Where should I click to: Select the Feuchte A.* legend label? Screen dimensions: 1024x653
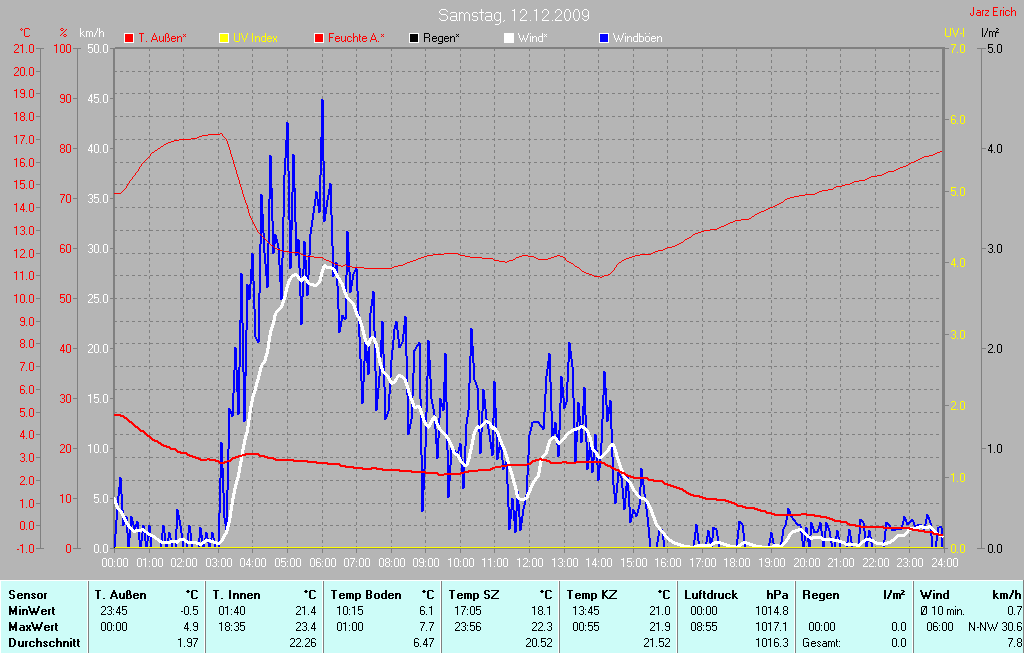click(356, 38)
